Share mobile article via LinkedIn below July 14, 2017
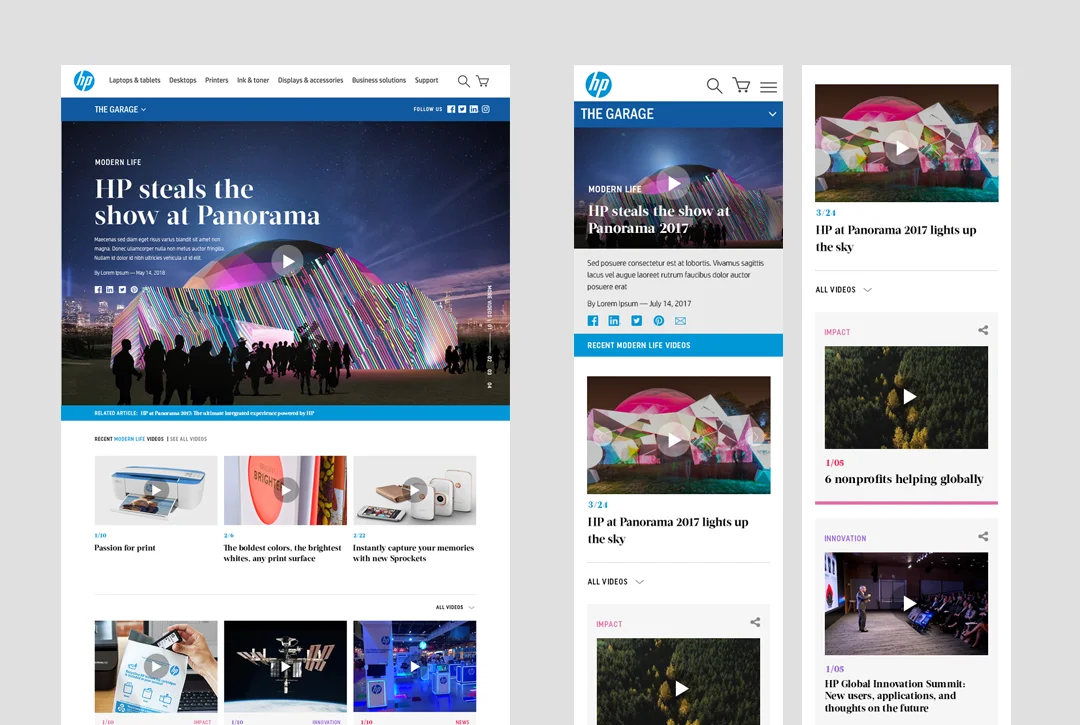1080x725 pixels. 614,321
